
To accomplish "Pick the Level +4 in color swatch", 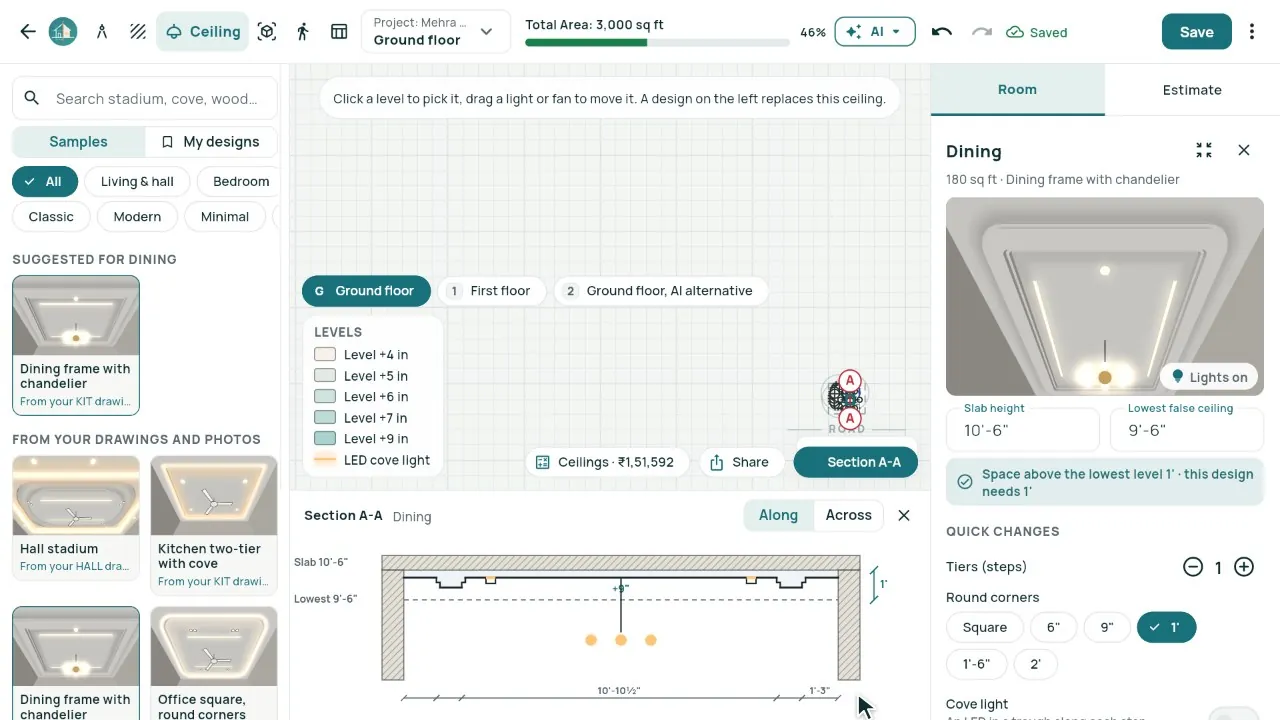I will point(325,355).
